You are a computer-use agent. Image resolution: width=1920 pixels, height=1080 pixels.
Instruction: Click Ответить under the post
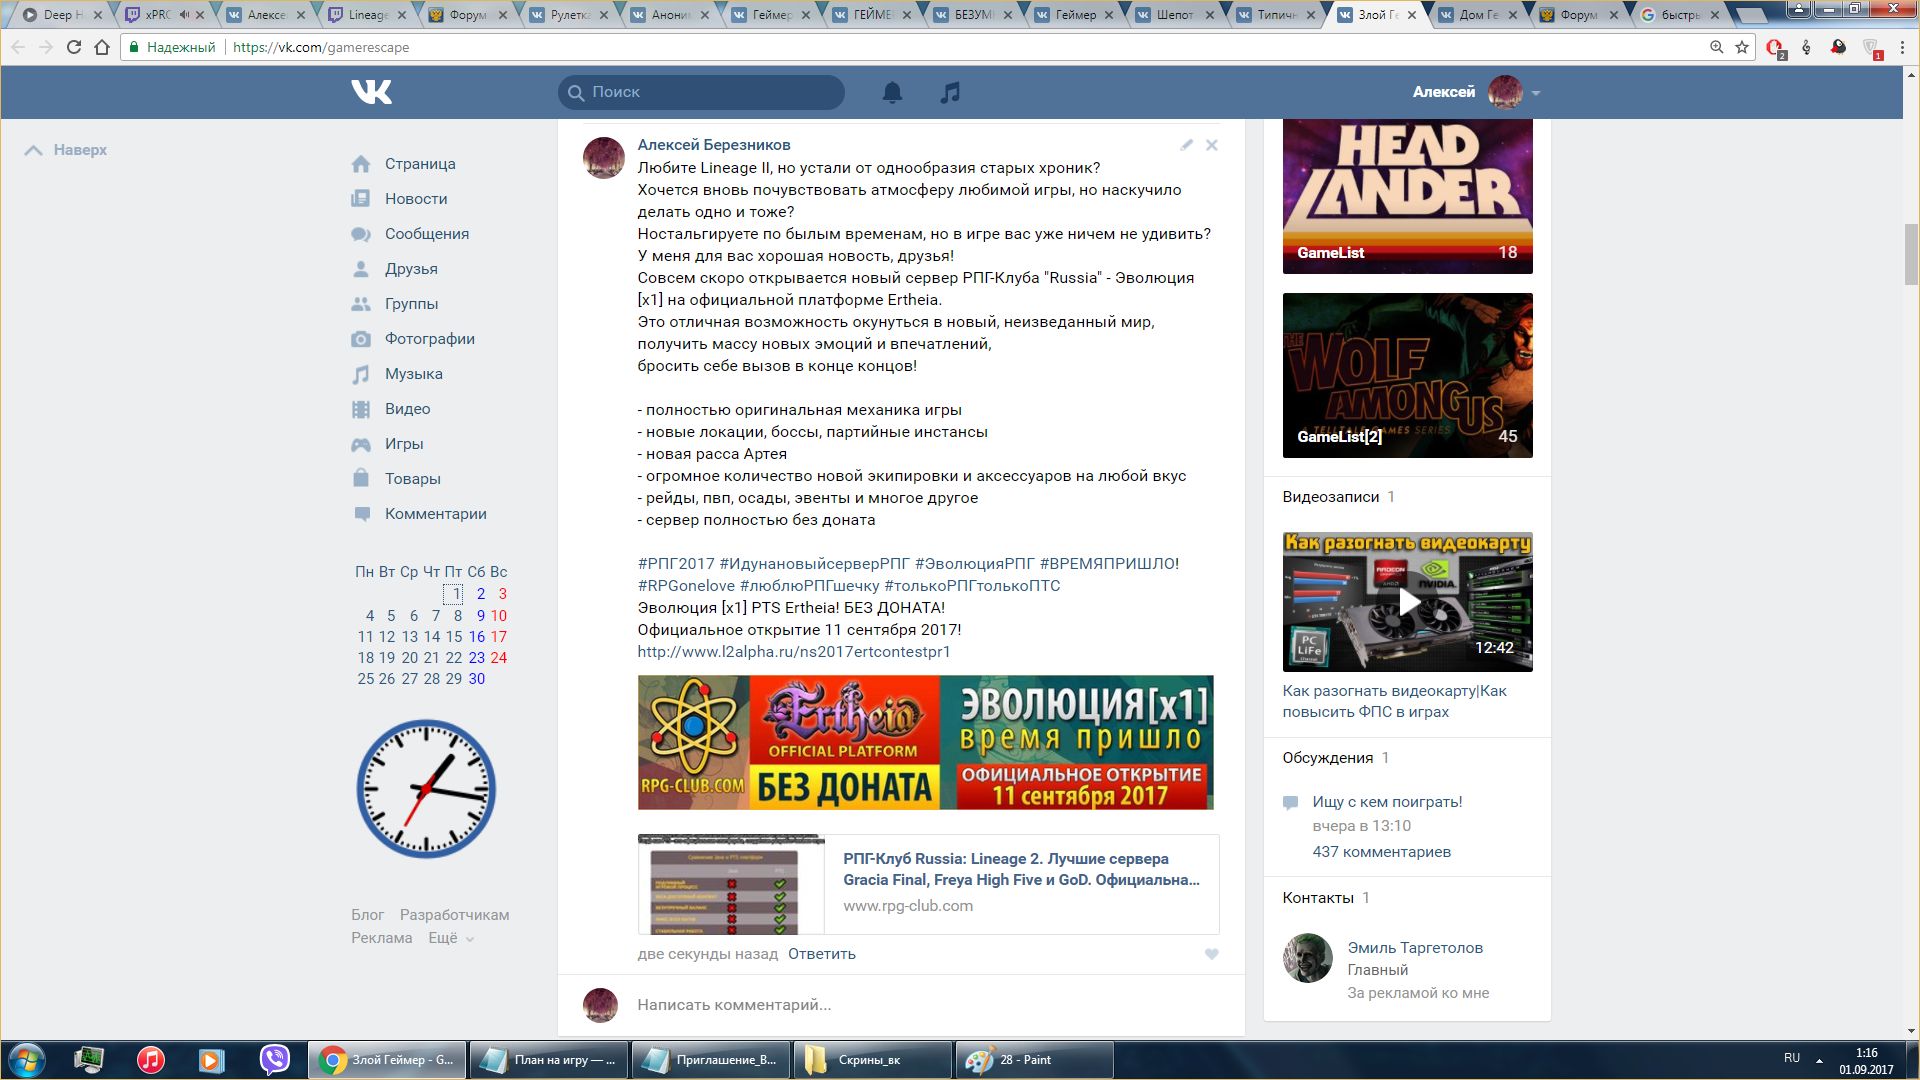coord(822,954)
